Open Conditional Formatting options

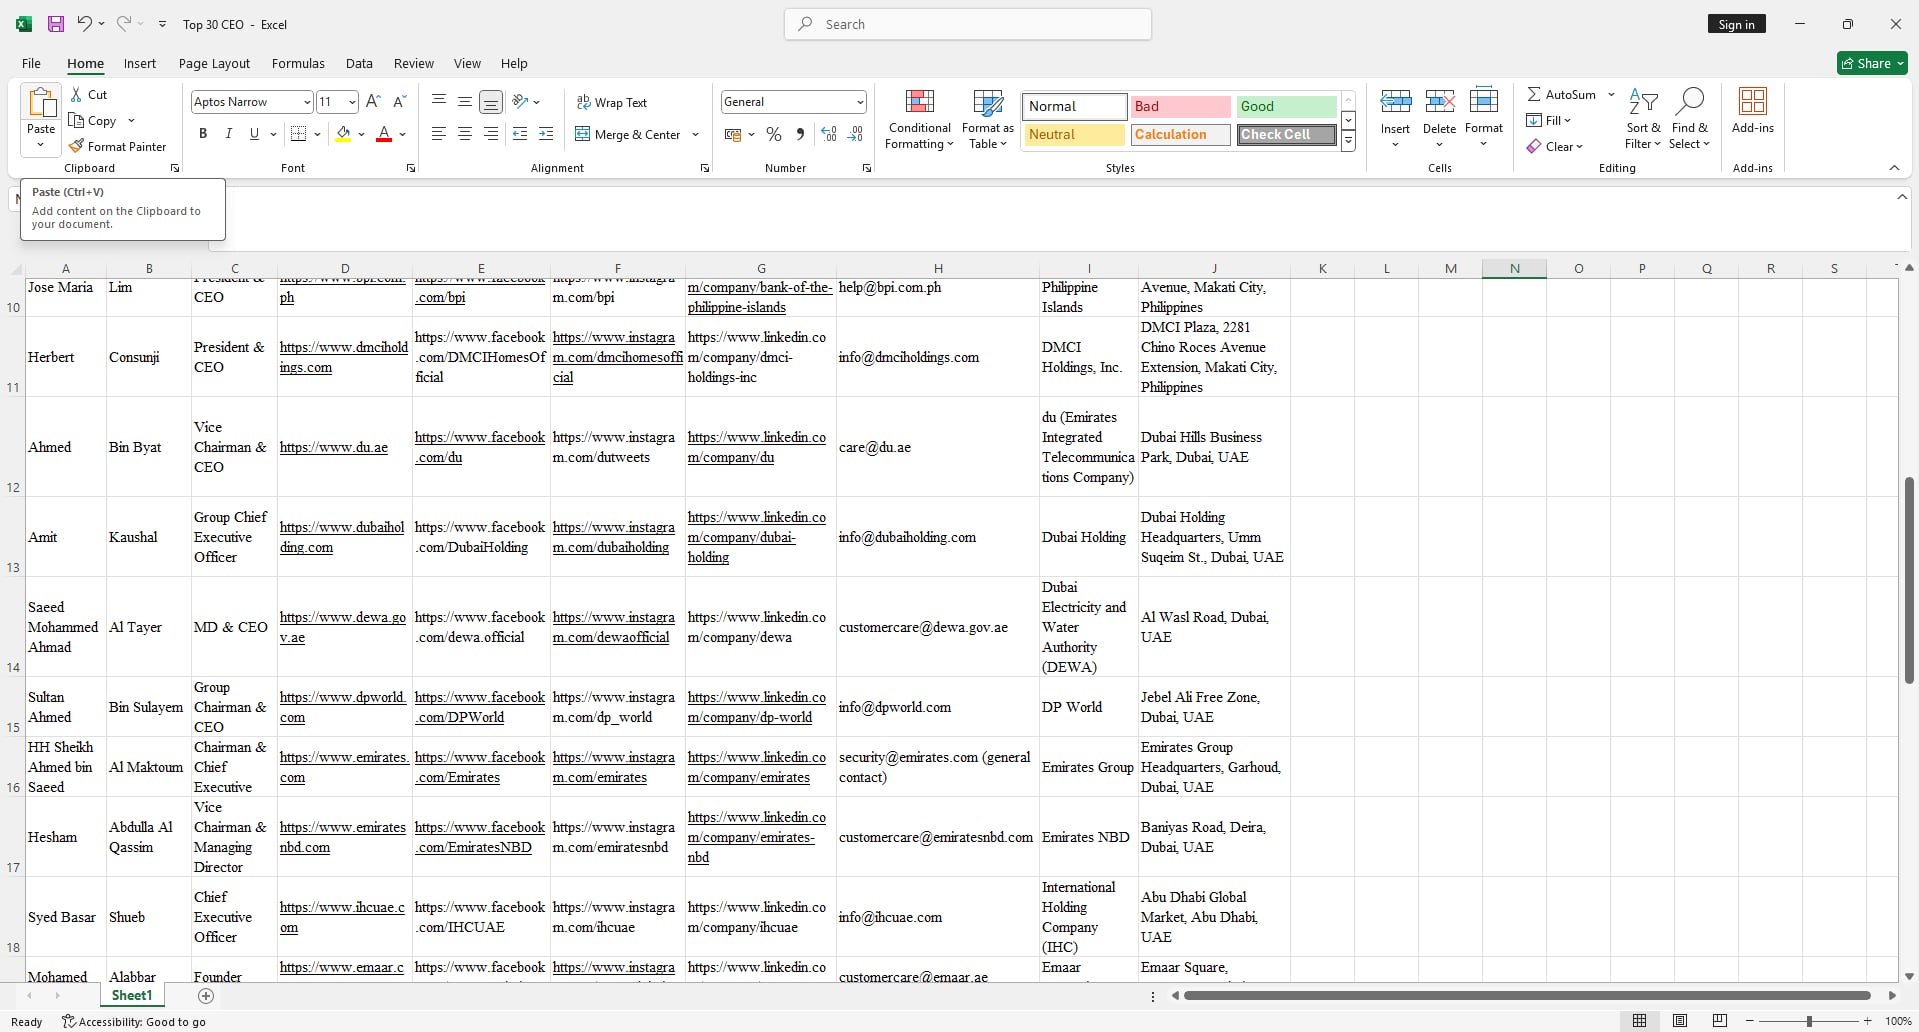coord(920,120)
